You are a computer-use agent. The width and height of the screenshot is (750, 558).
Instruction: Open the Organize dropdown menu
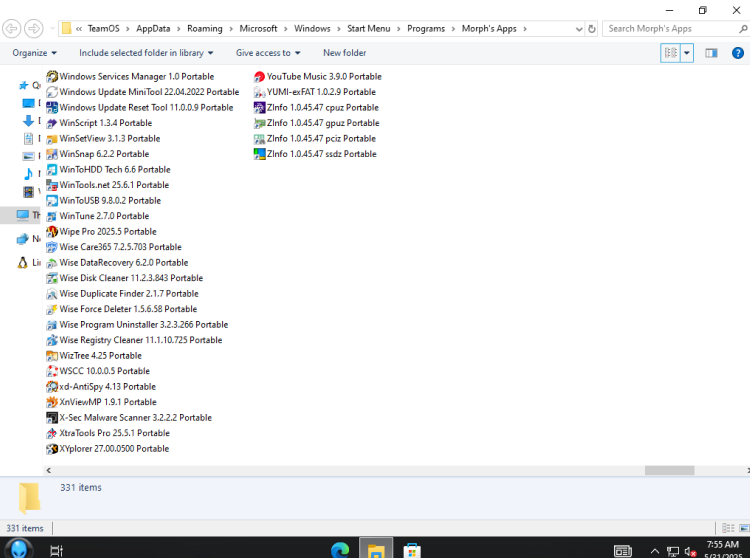click(34, 53)
